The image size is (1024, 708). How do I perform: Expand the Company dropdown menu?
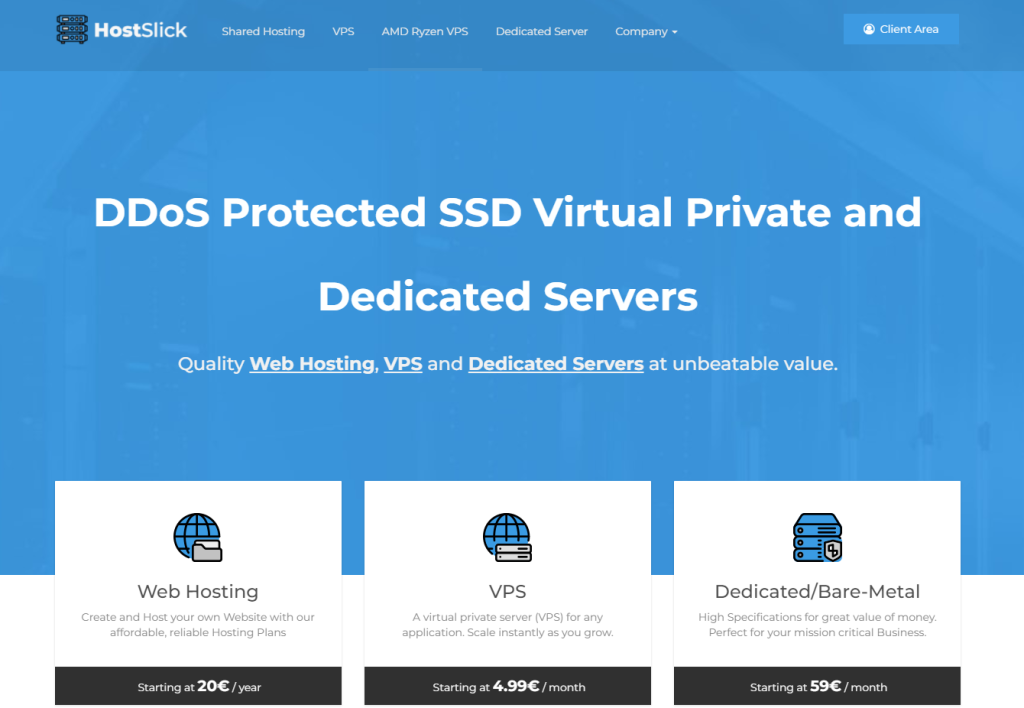(646, 32)
